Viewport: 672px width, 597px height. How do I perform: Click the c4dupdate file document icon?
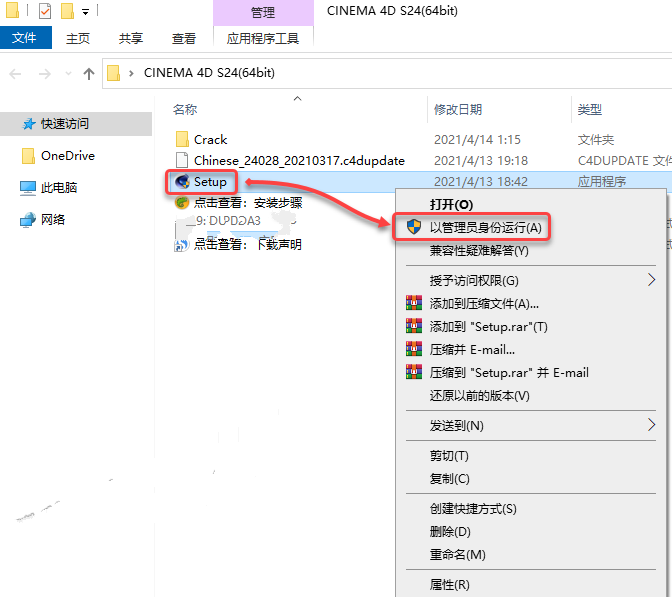(x=182, y=160)
